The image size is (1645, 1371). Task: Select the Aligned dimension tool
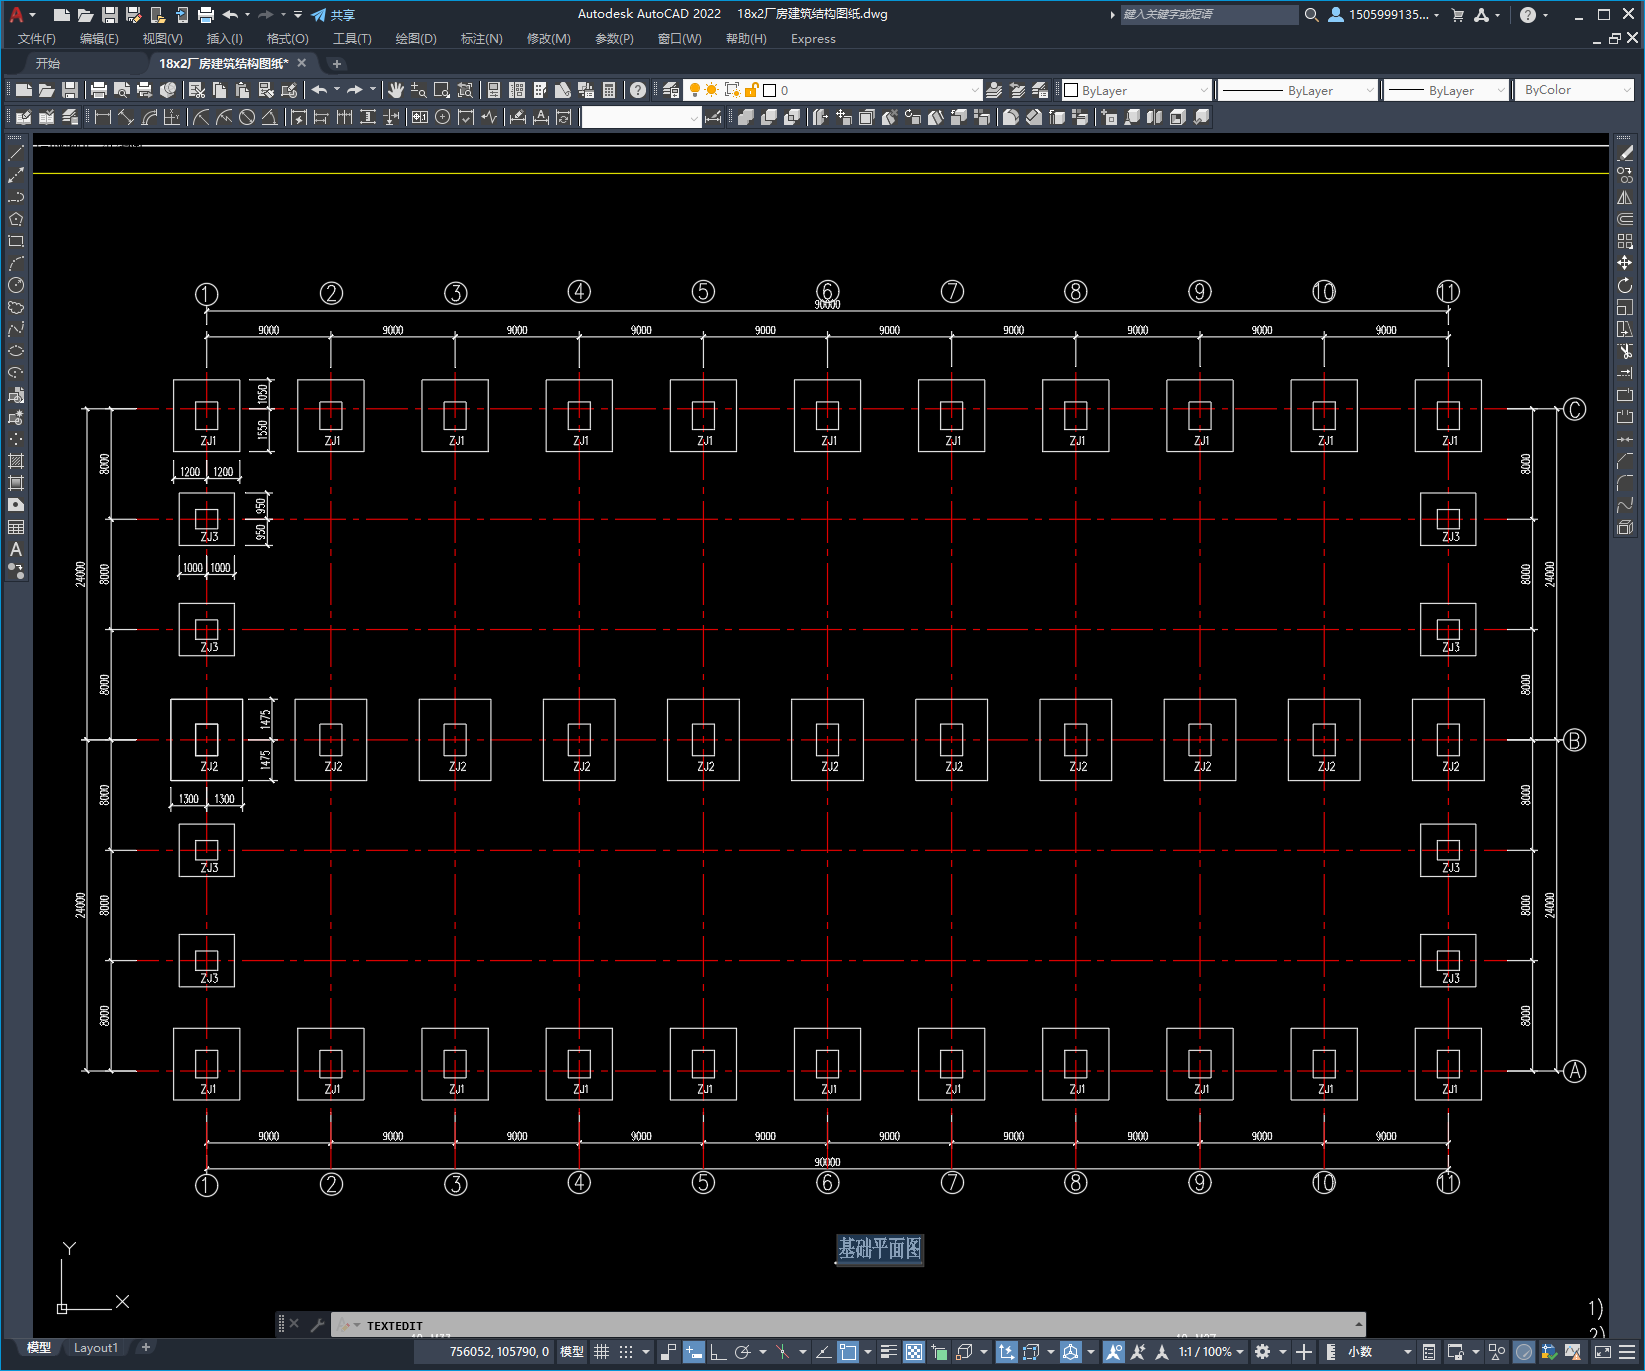(x=126, y=117)
